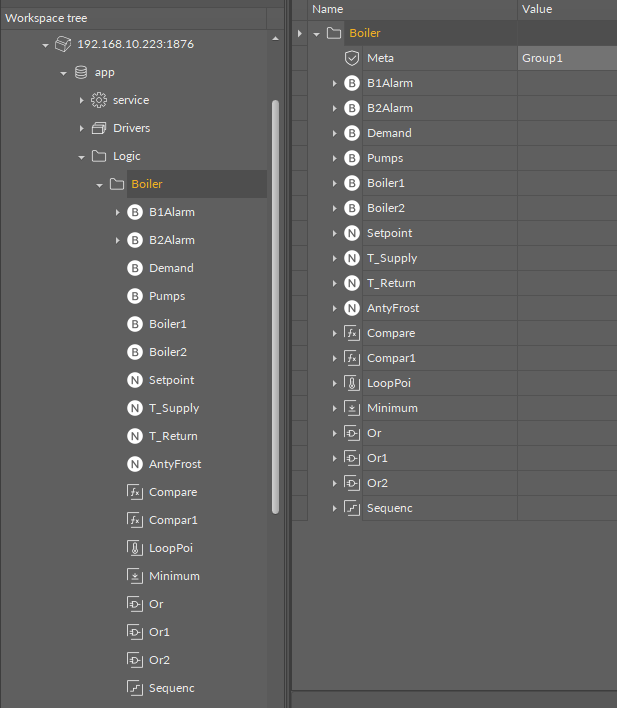Select the AntyFrost row in right panel
This screenshot has height=708, width=617.
(393, 308)
